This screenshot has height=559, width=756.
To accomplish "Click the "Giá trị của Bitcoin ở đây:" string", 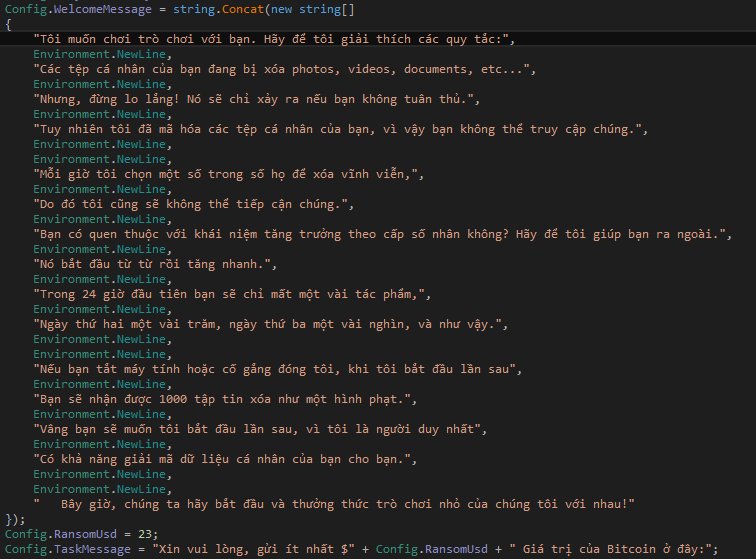I will [x=610, y=549].
